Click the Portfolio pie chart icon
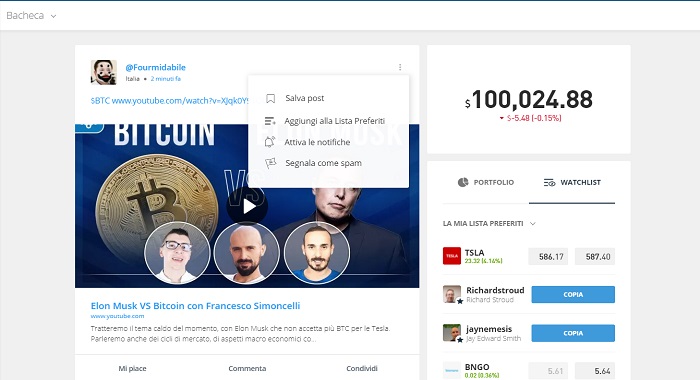The image size is (700, 380). (463, 182)
